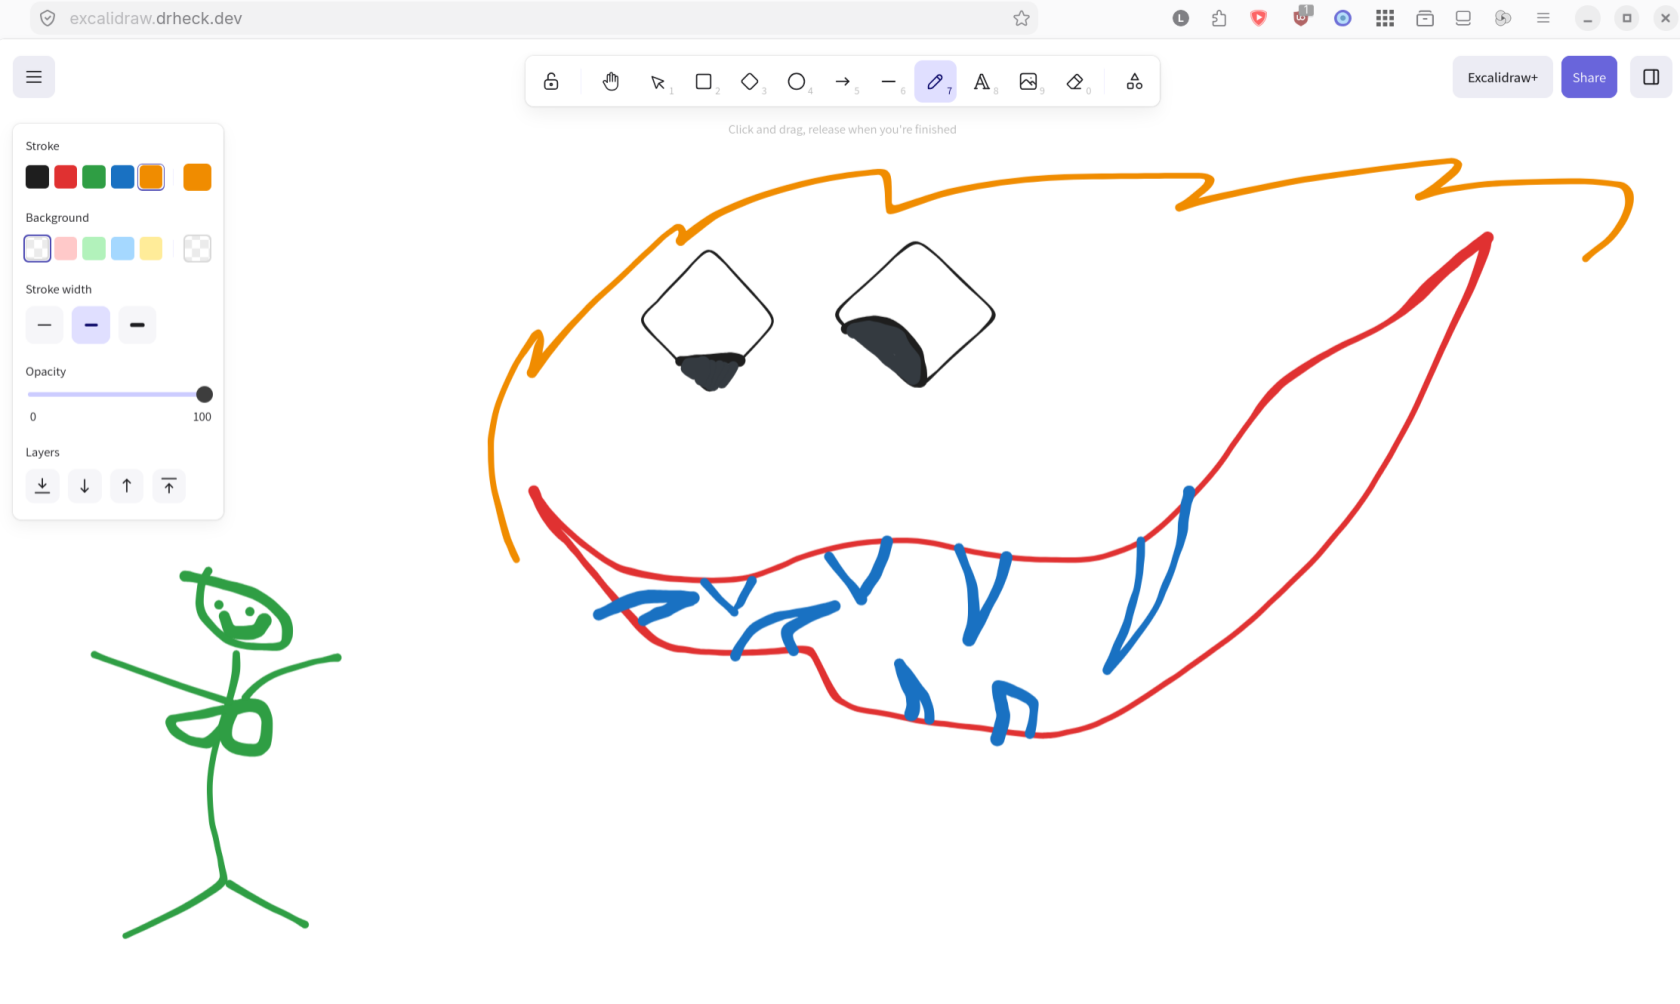Open the stroke color picker
1680x1004 pixels.
click(x=197, y=177)
